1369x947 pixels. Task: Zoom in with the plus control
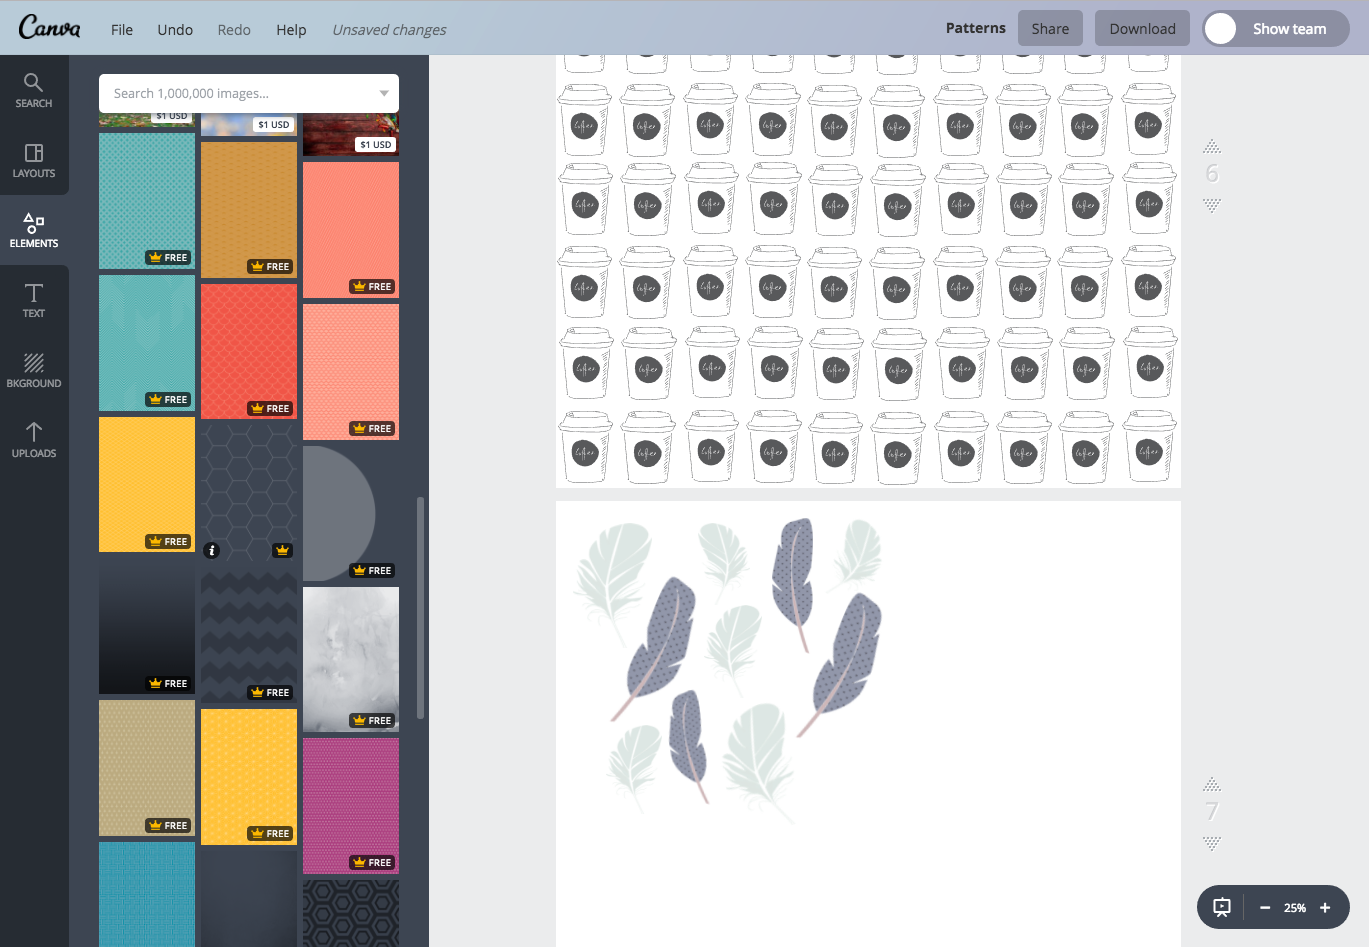[x=1325, y=907]
